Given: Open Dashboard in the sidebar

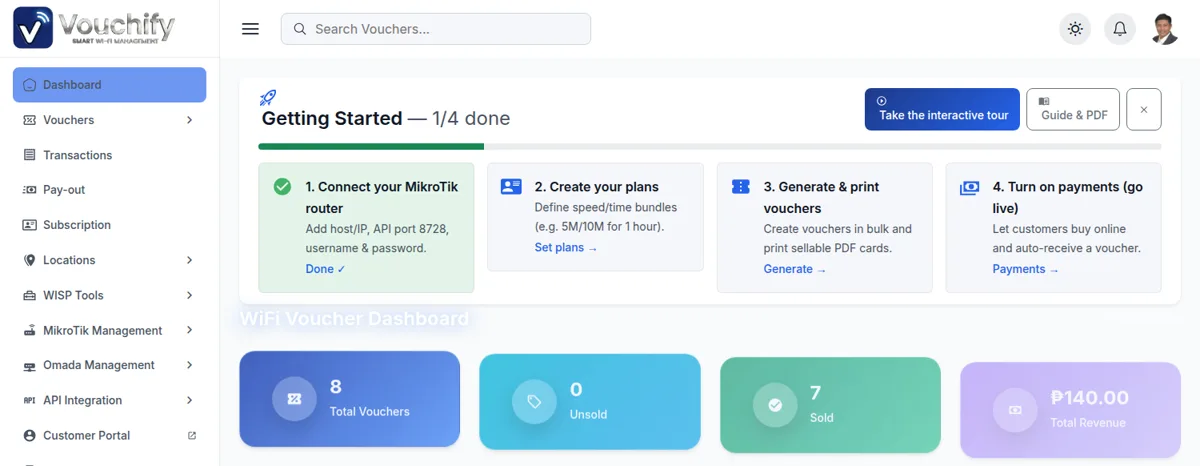Looking at the screenshot, I should point(109,85).
